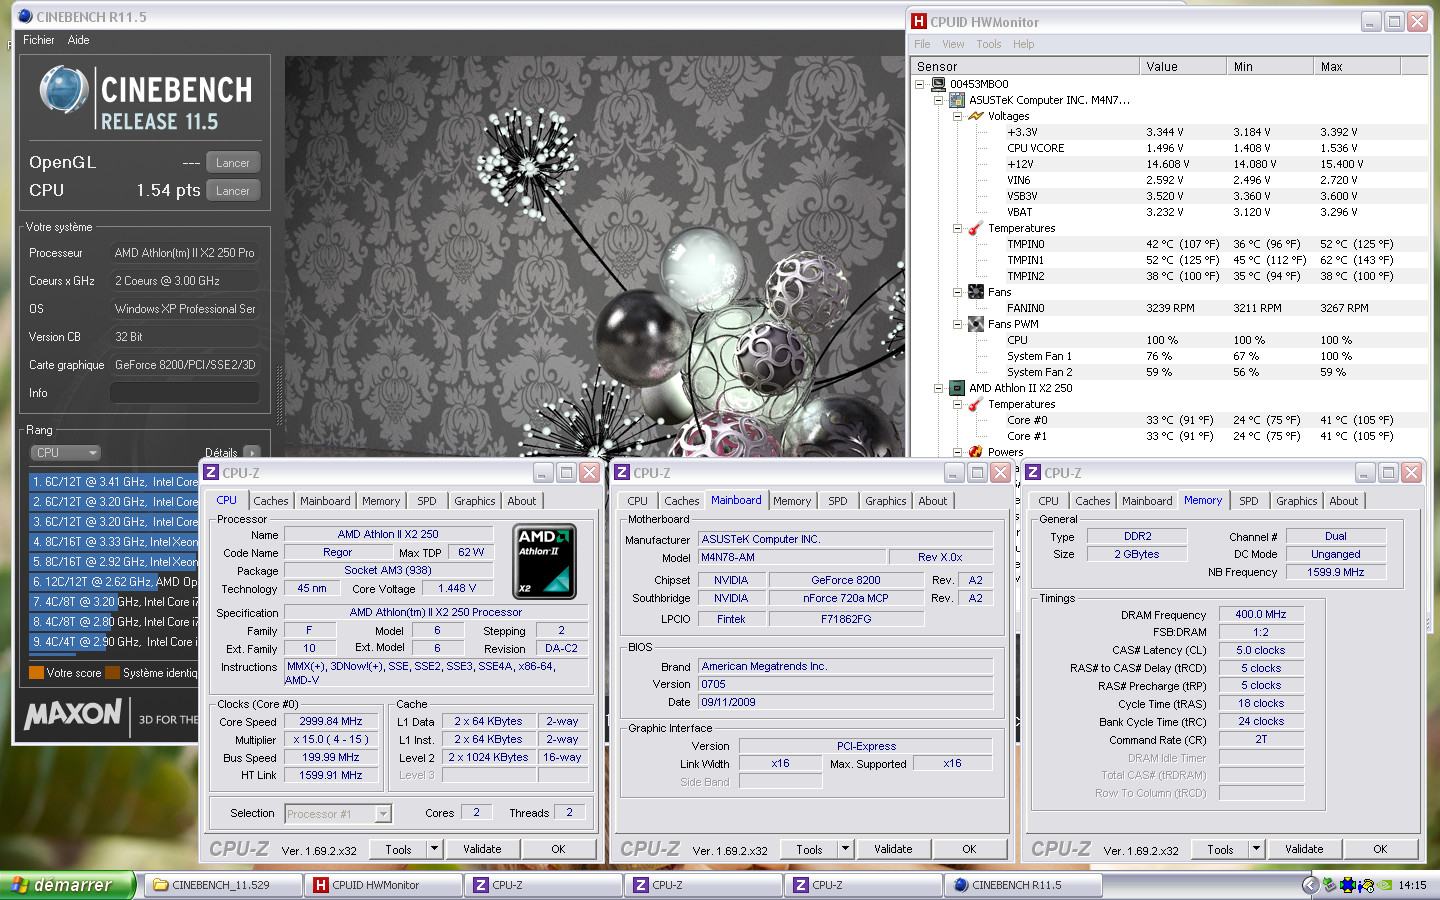The image size is (1440, 900).
Task: Select the CPU VCORE row in HWMonitor
Action: pyautogui.click(x=1170, y=148)
